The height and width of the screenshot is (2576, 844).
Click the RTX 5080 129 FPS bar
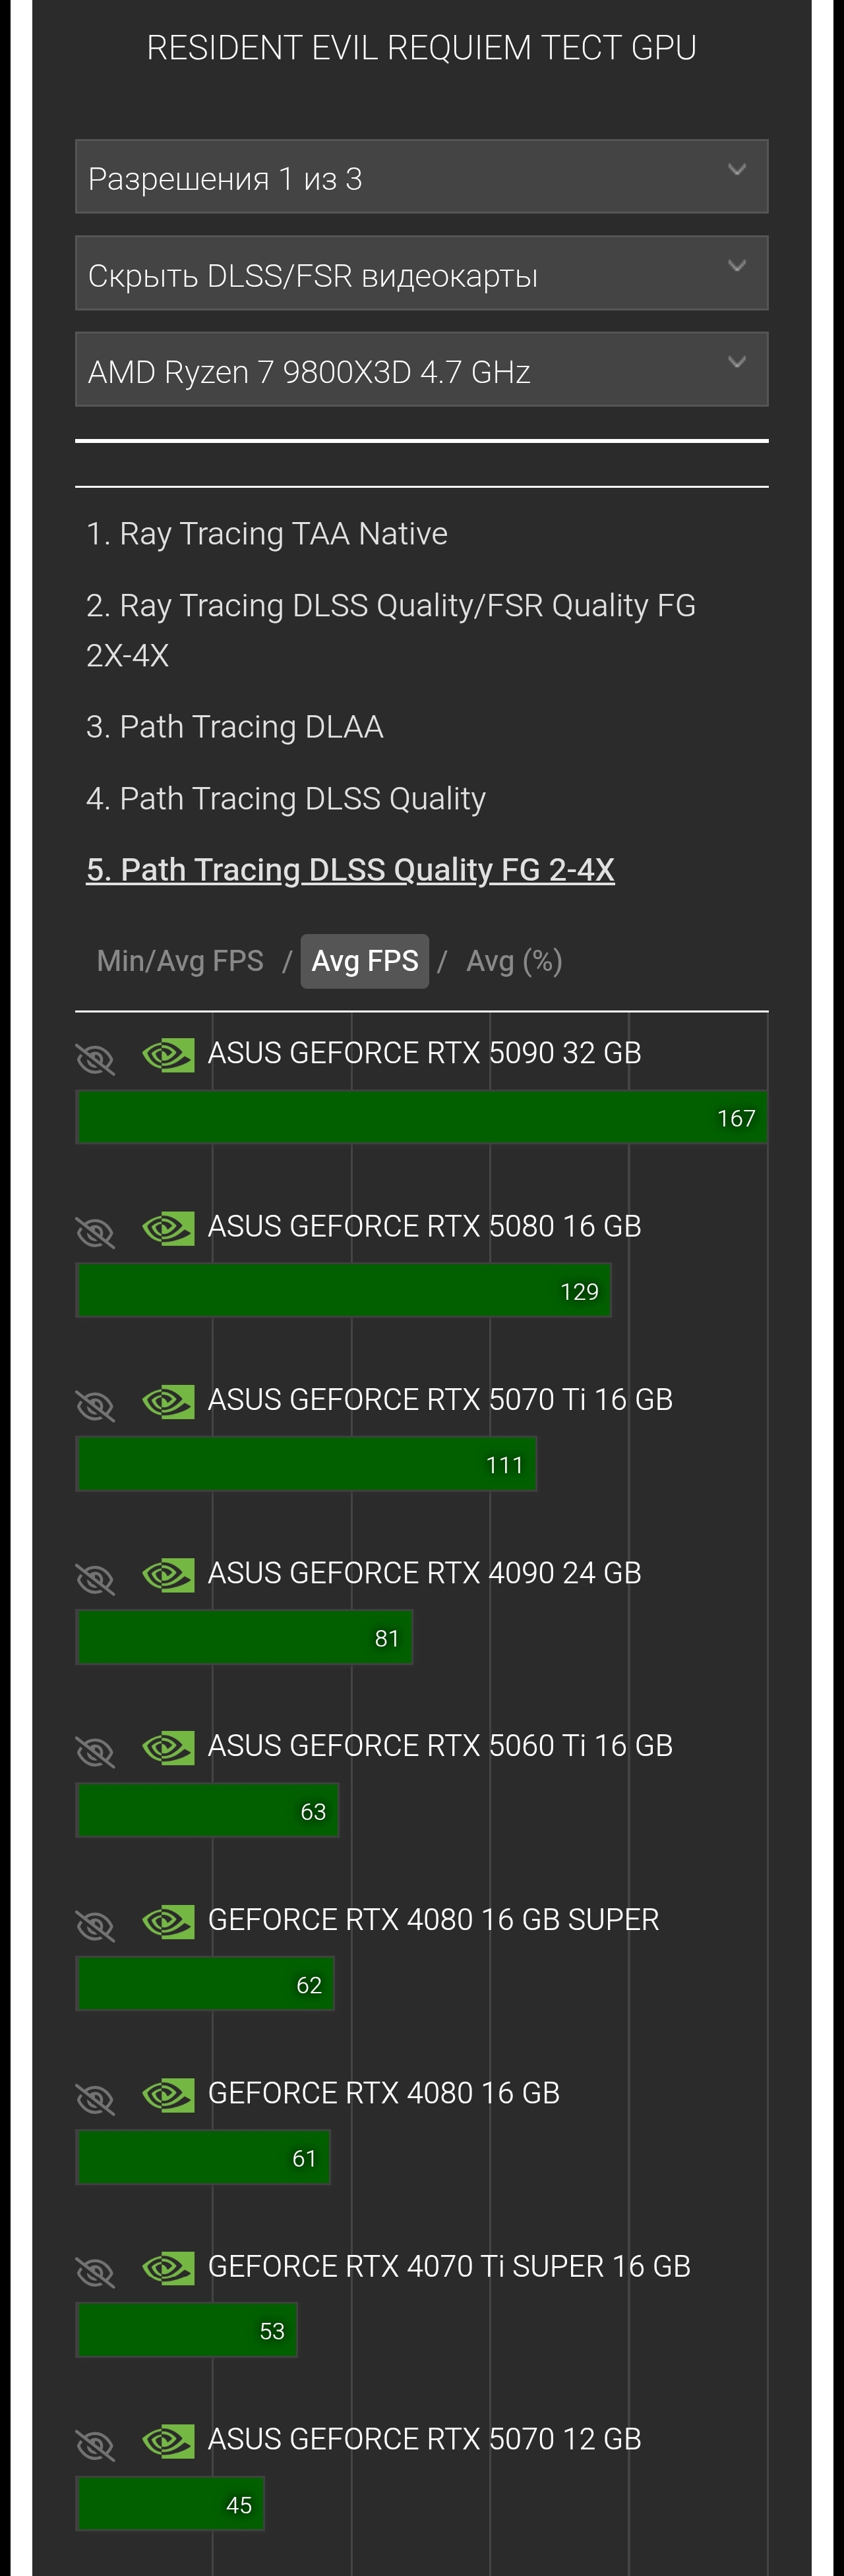coord(343,1291)
